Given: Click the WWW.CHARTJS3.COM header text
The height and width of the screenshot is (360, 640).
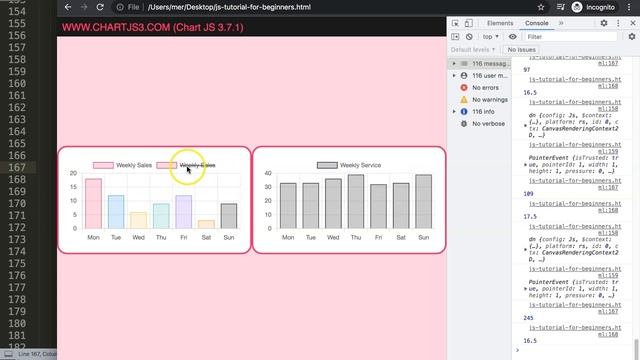Looking at the screenshot, I should [153, 27].
